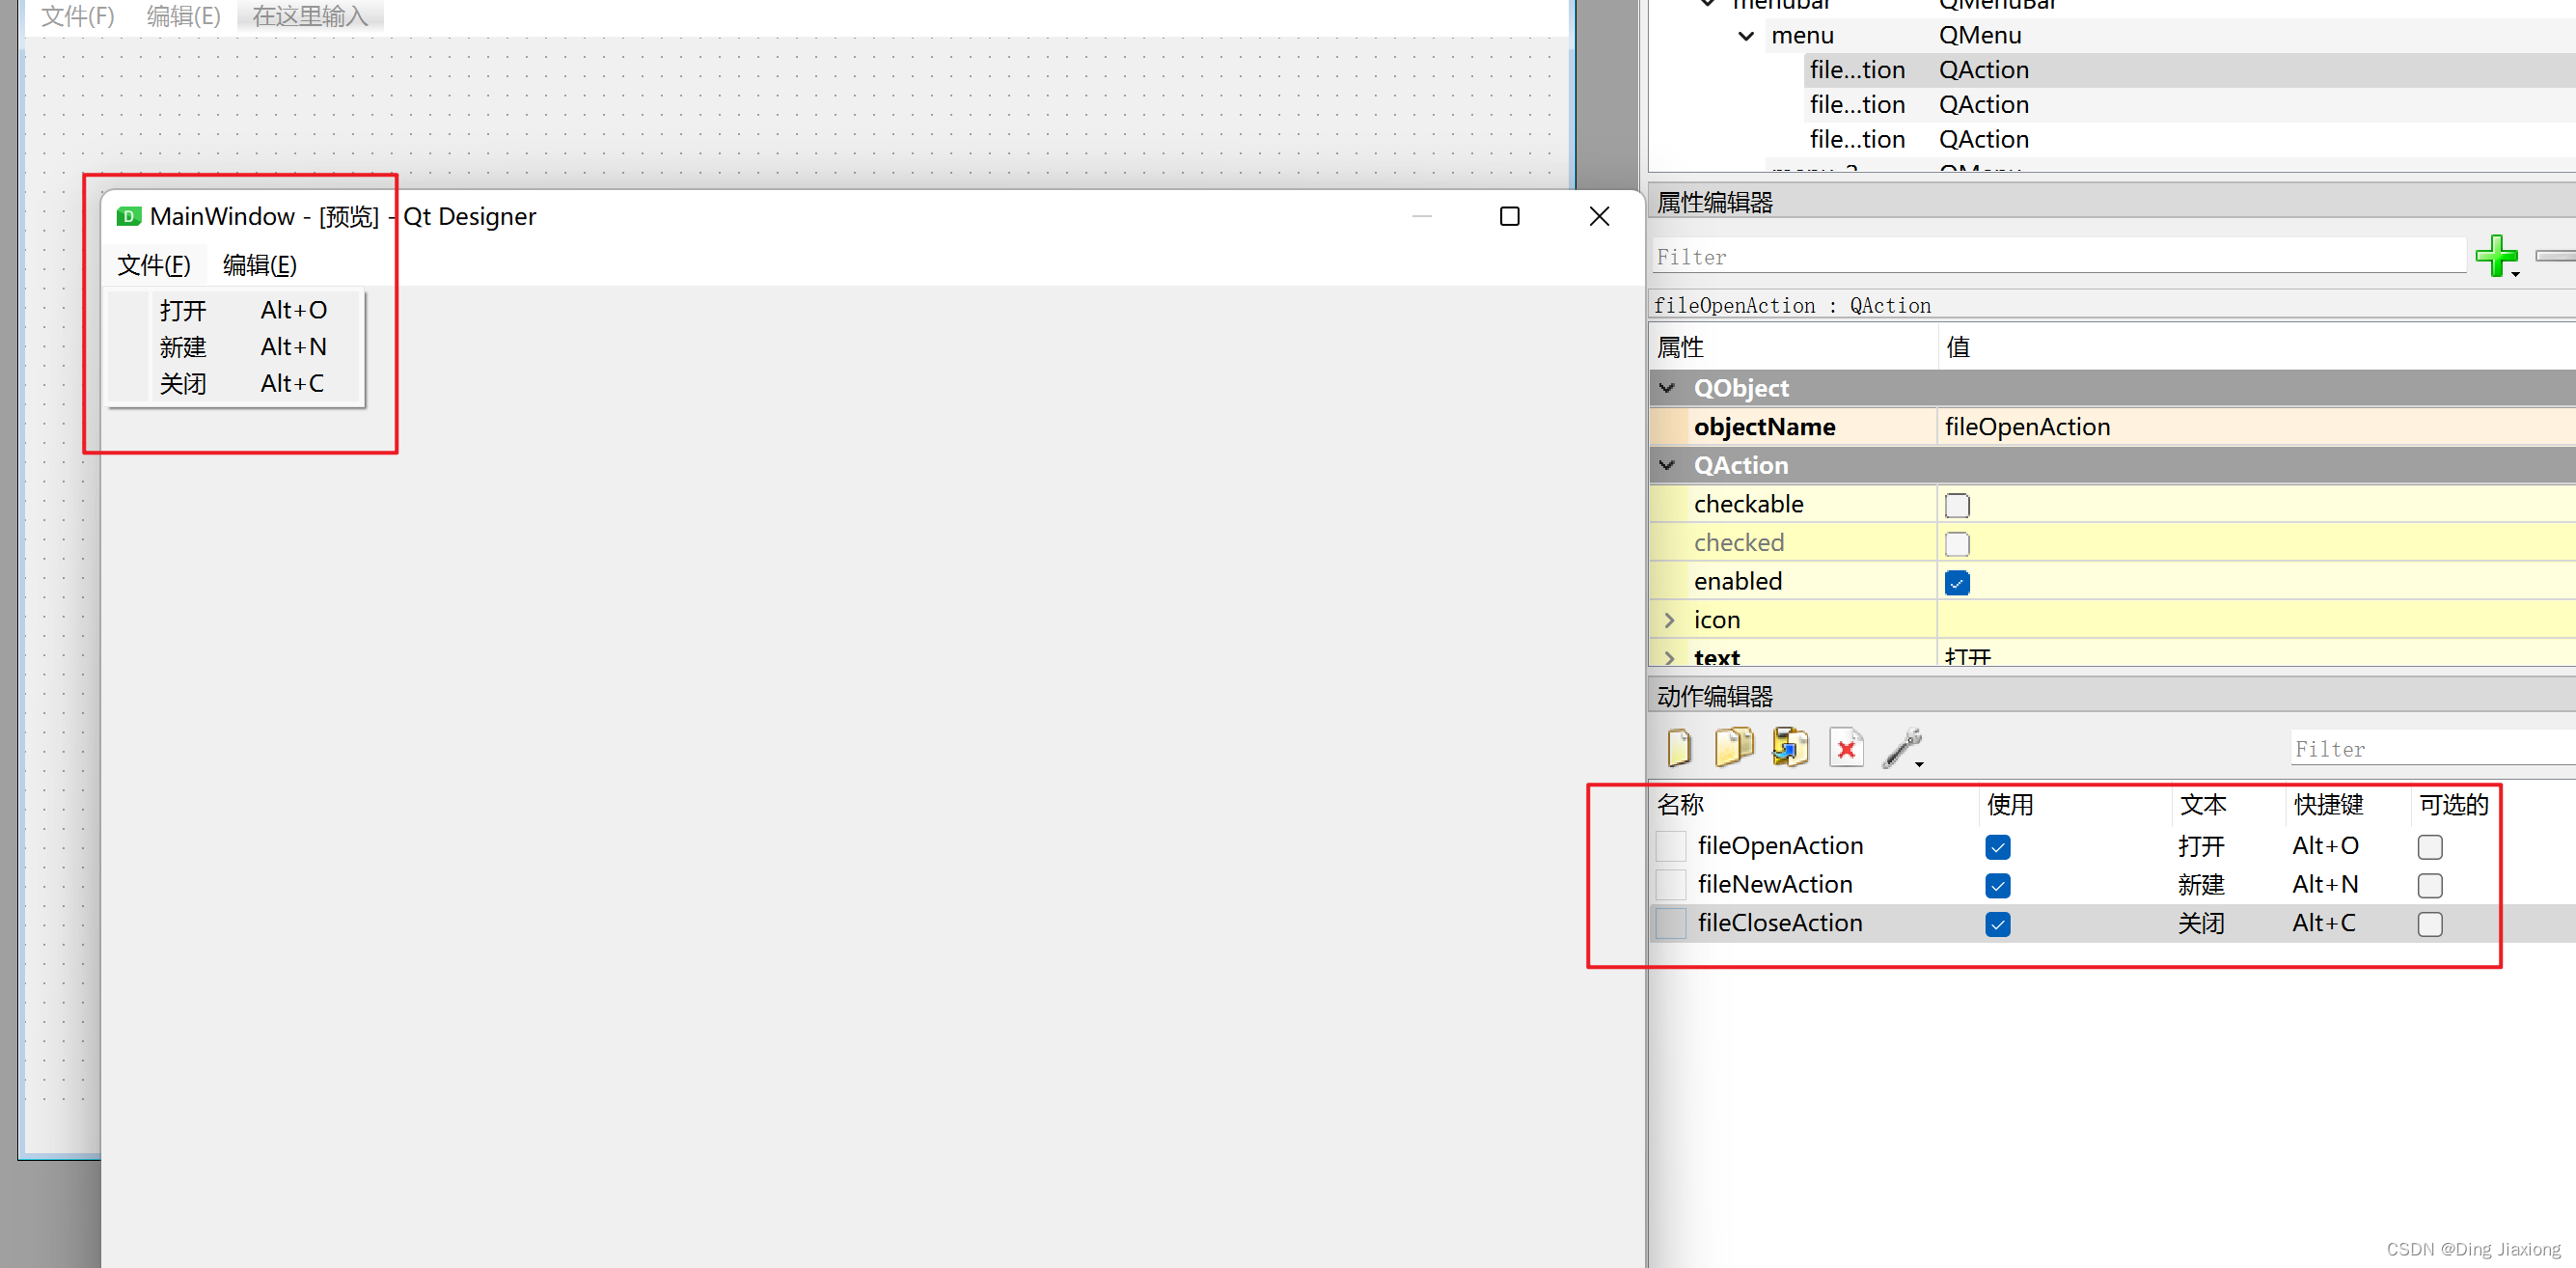Click the 在这里输入 placeholder menu

click(x=310, y=16)
